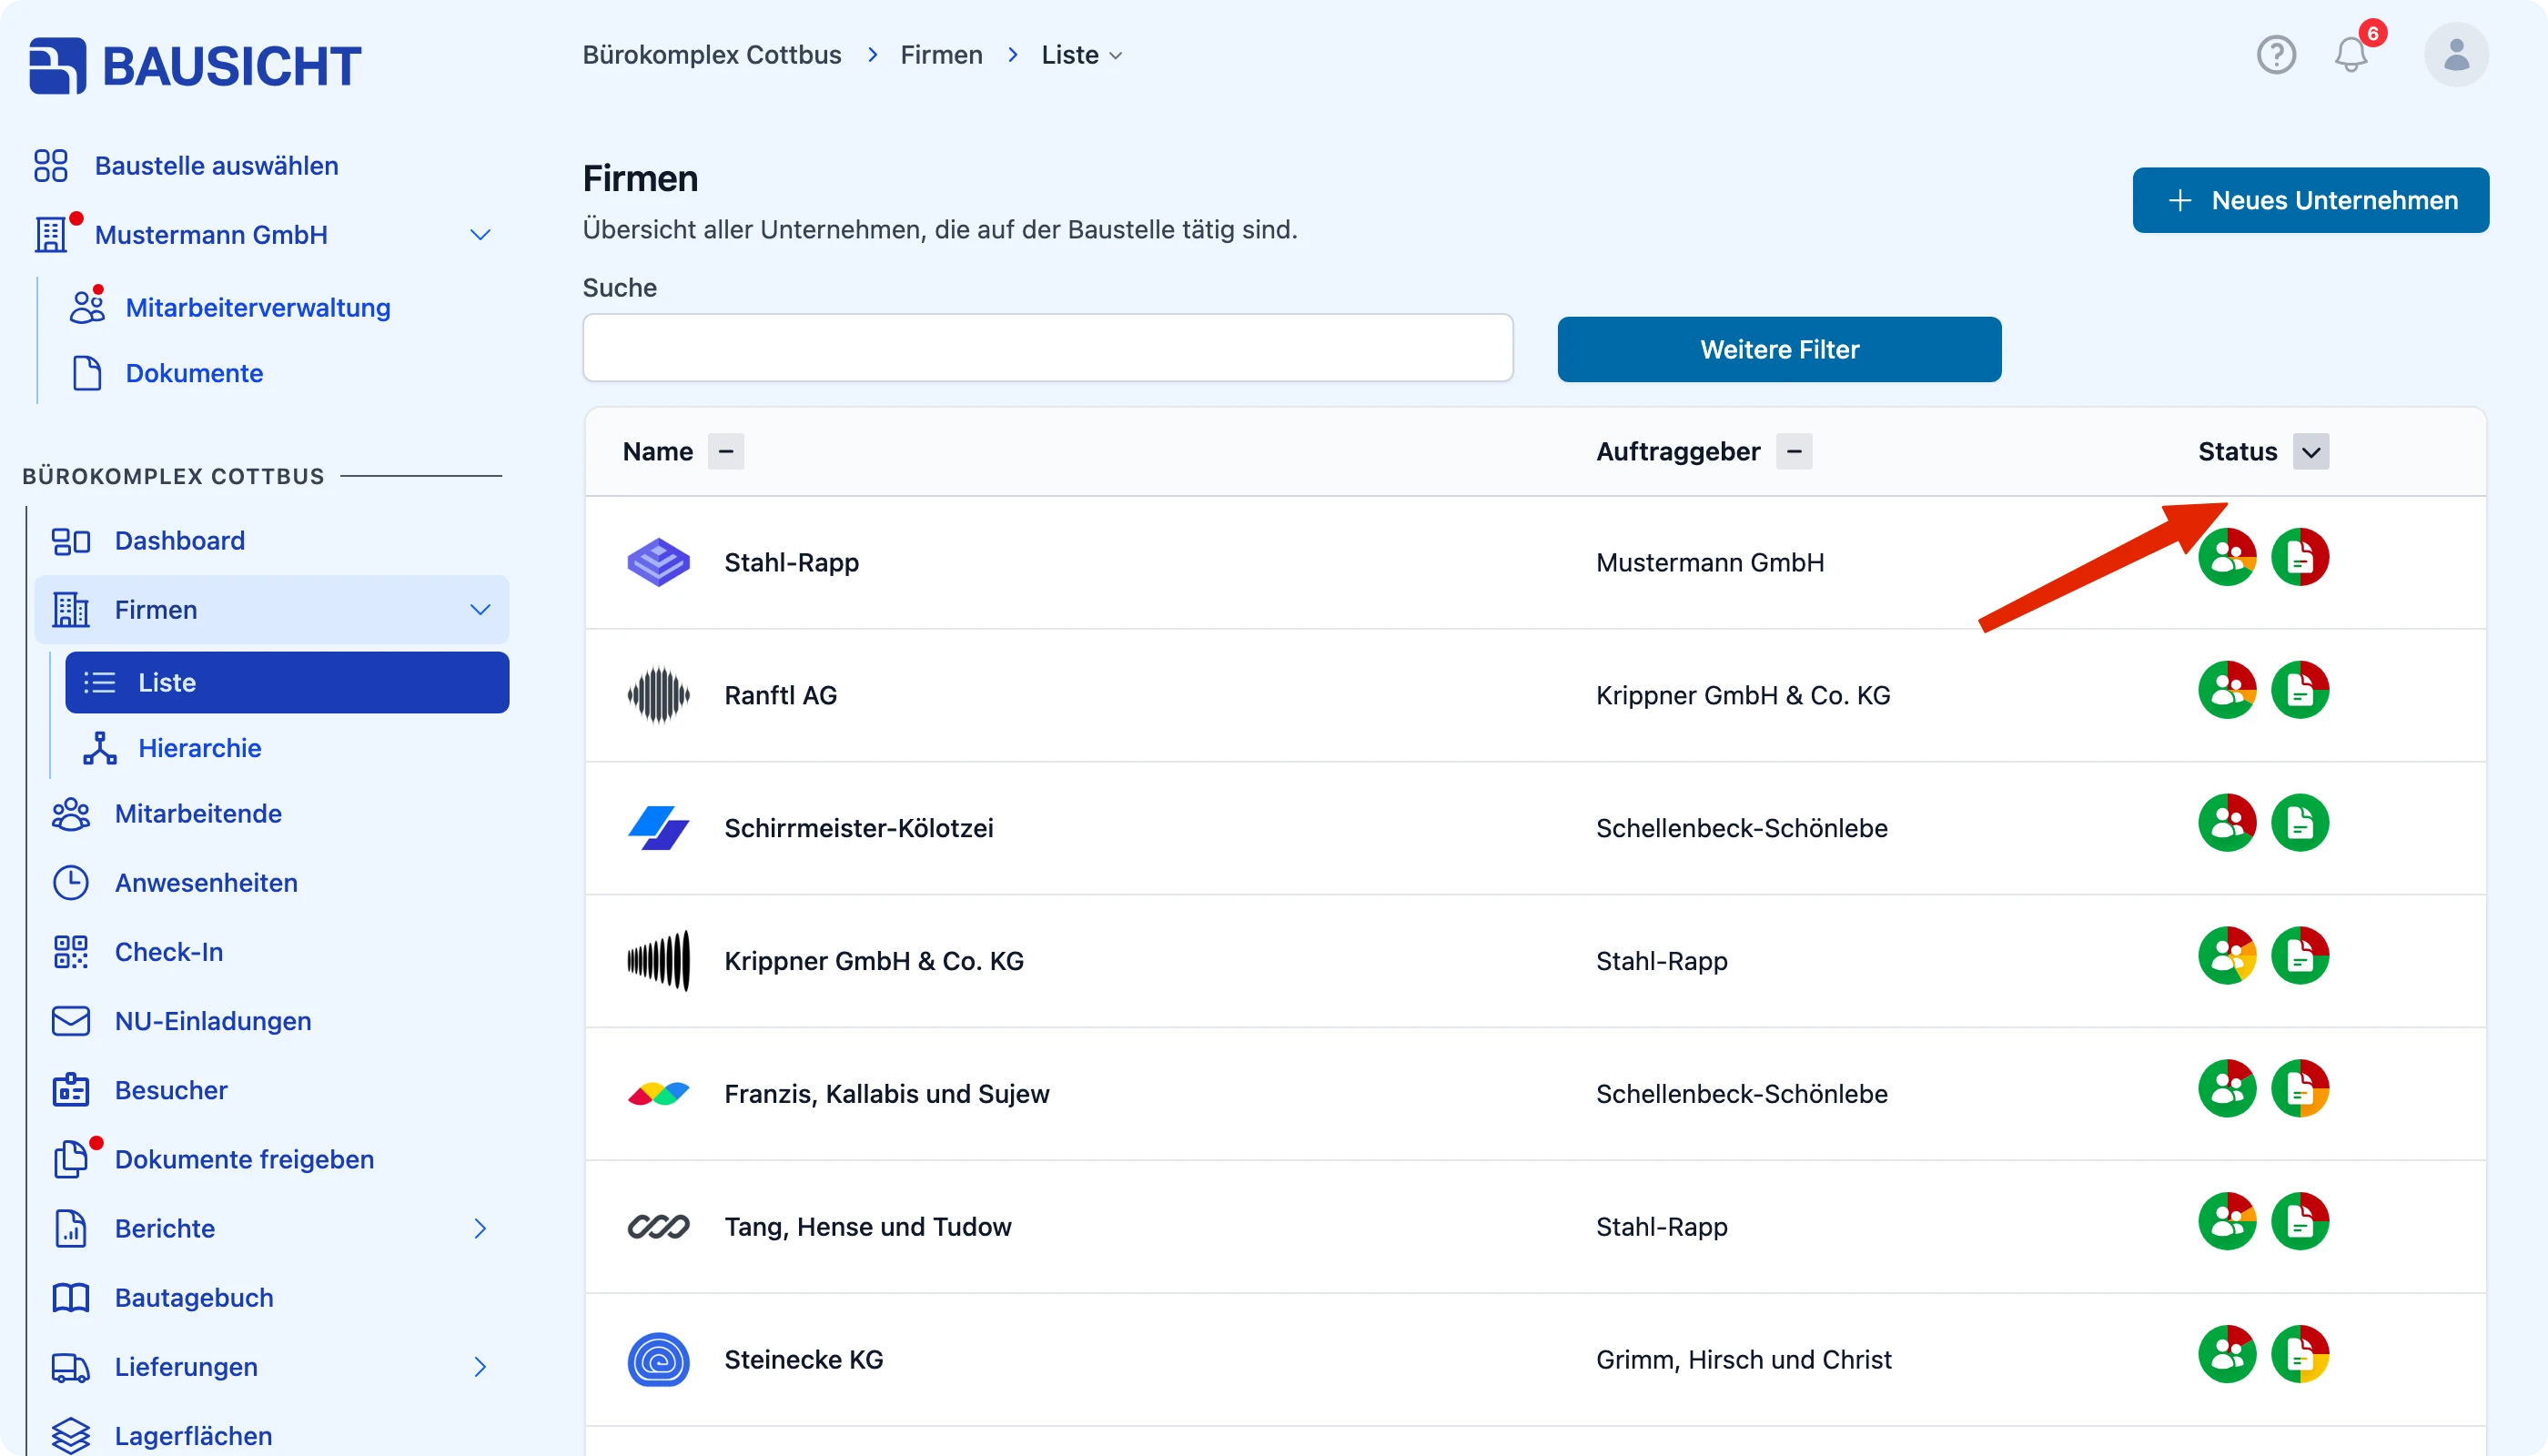Open document status icon for Franzis row

pos(2300,1089)
